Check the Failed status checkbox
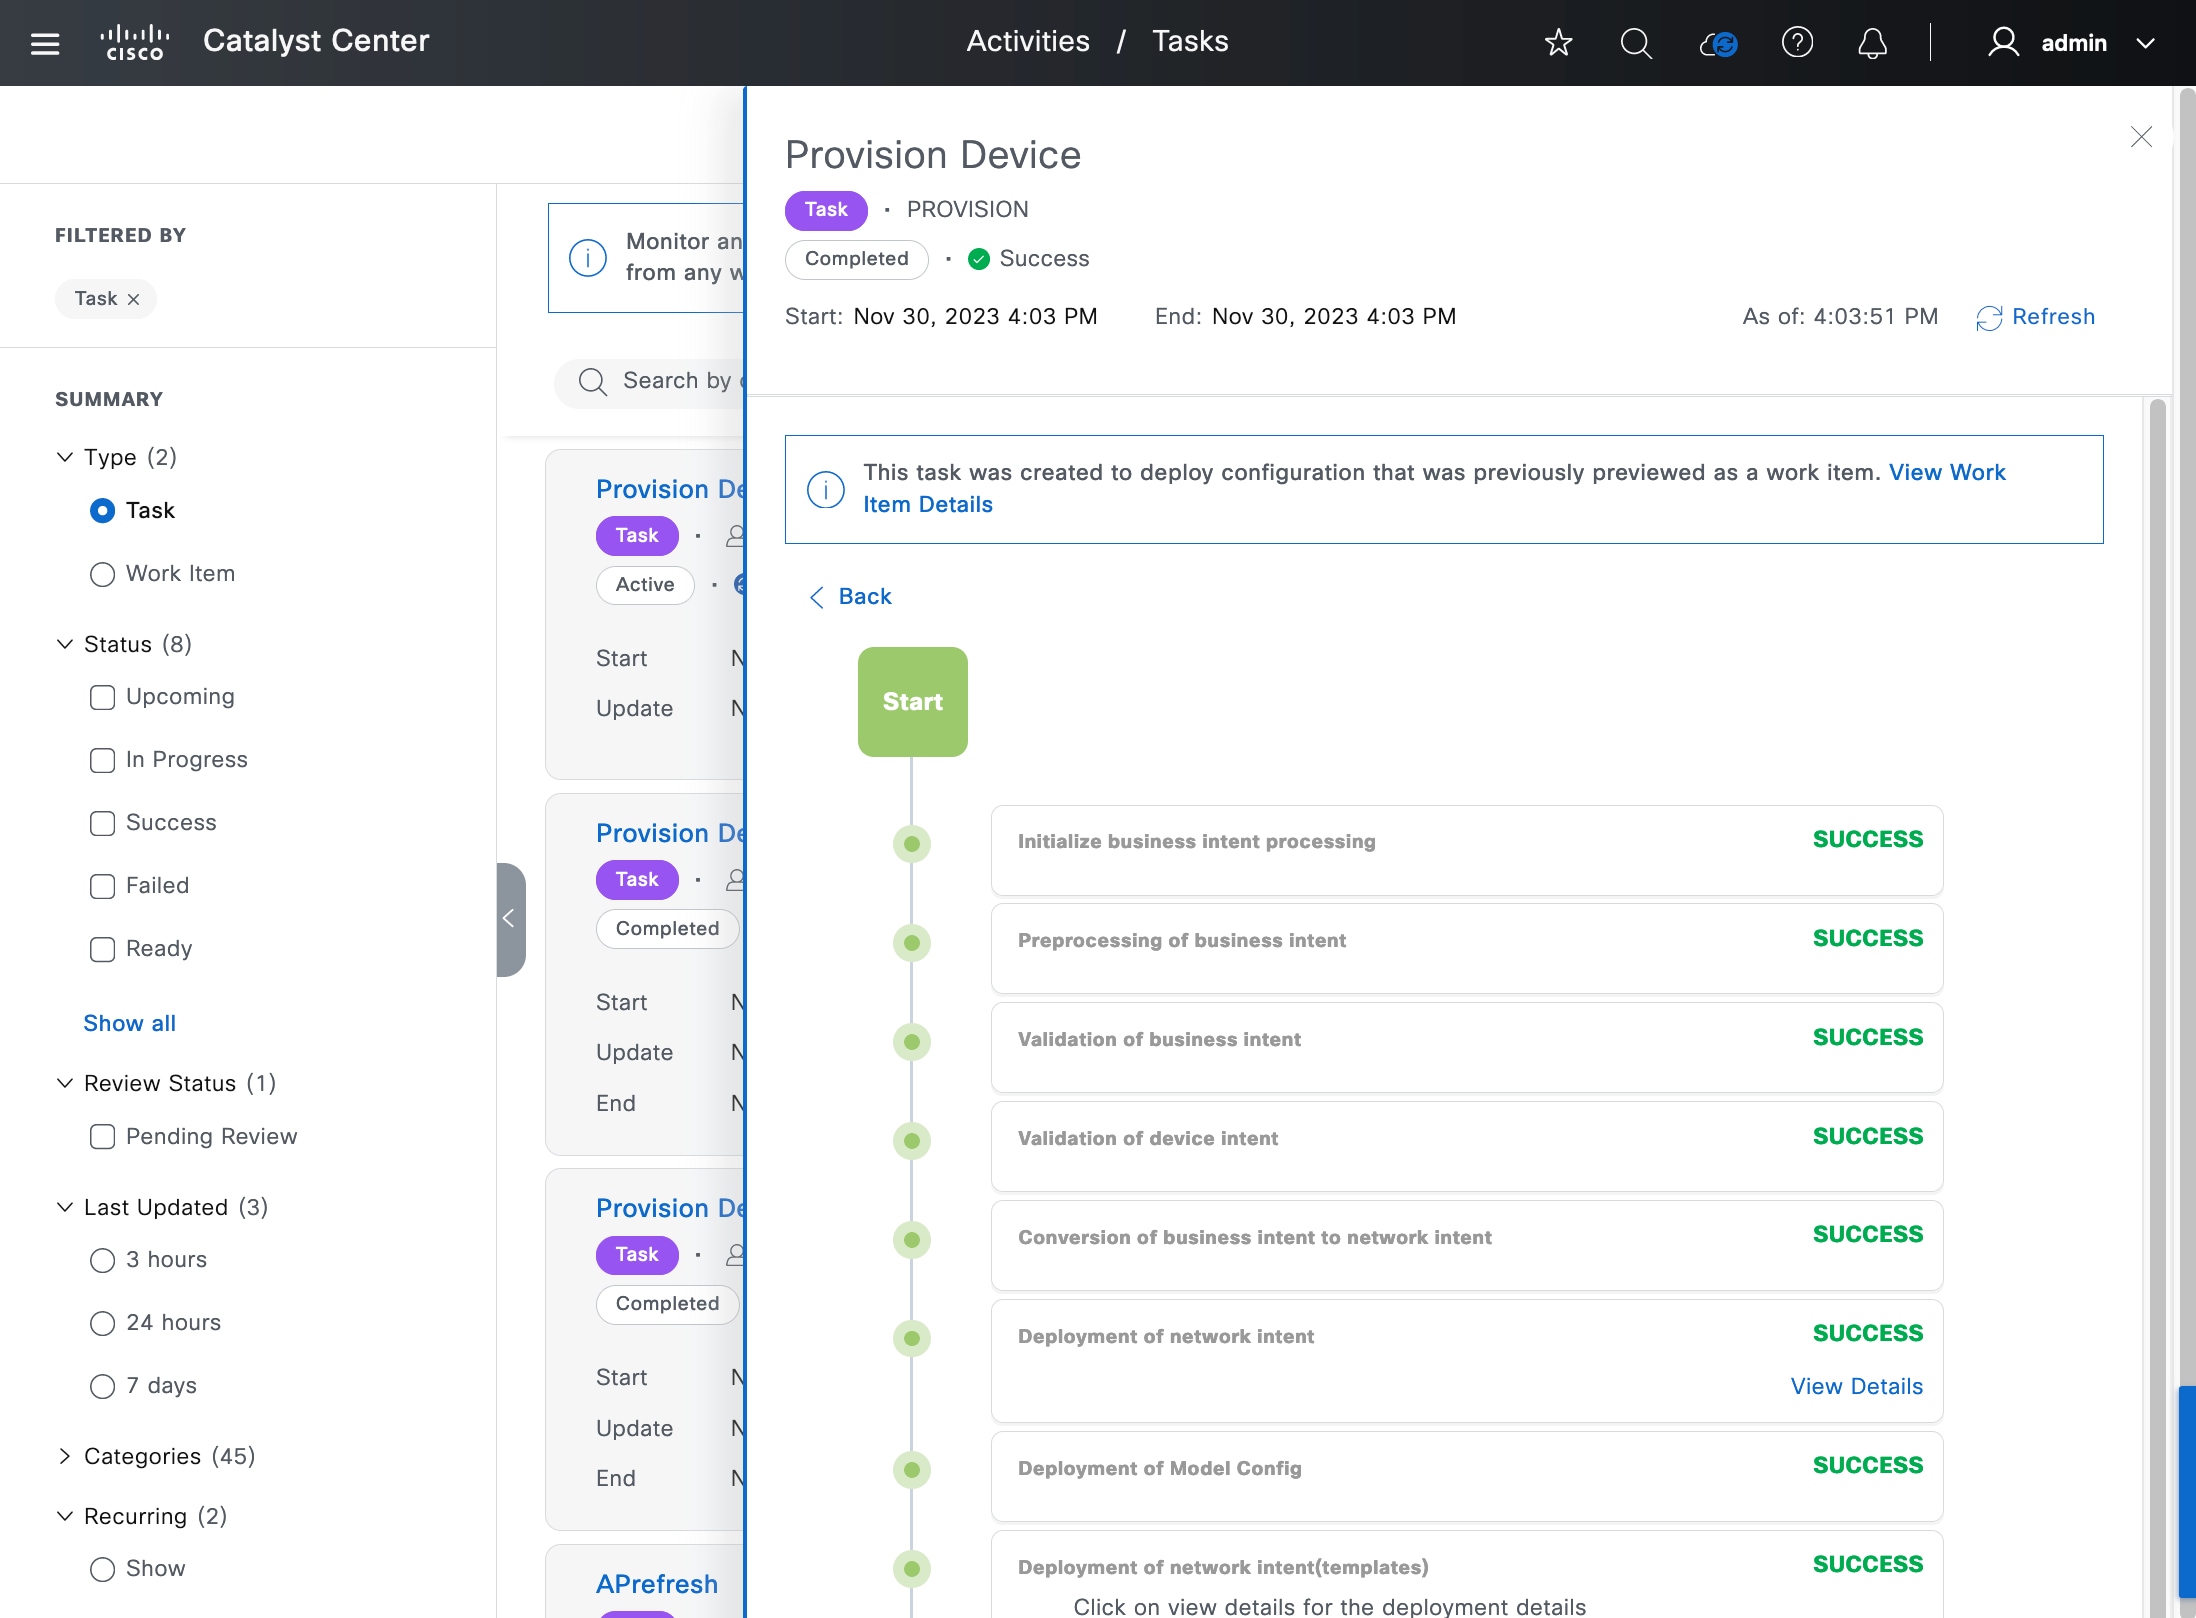The height and width of the screenshot is (1618, 2196). [x=102, y=886]
